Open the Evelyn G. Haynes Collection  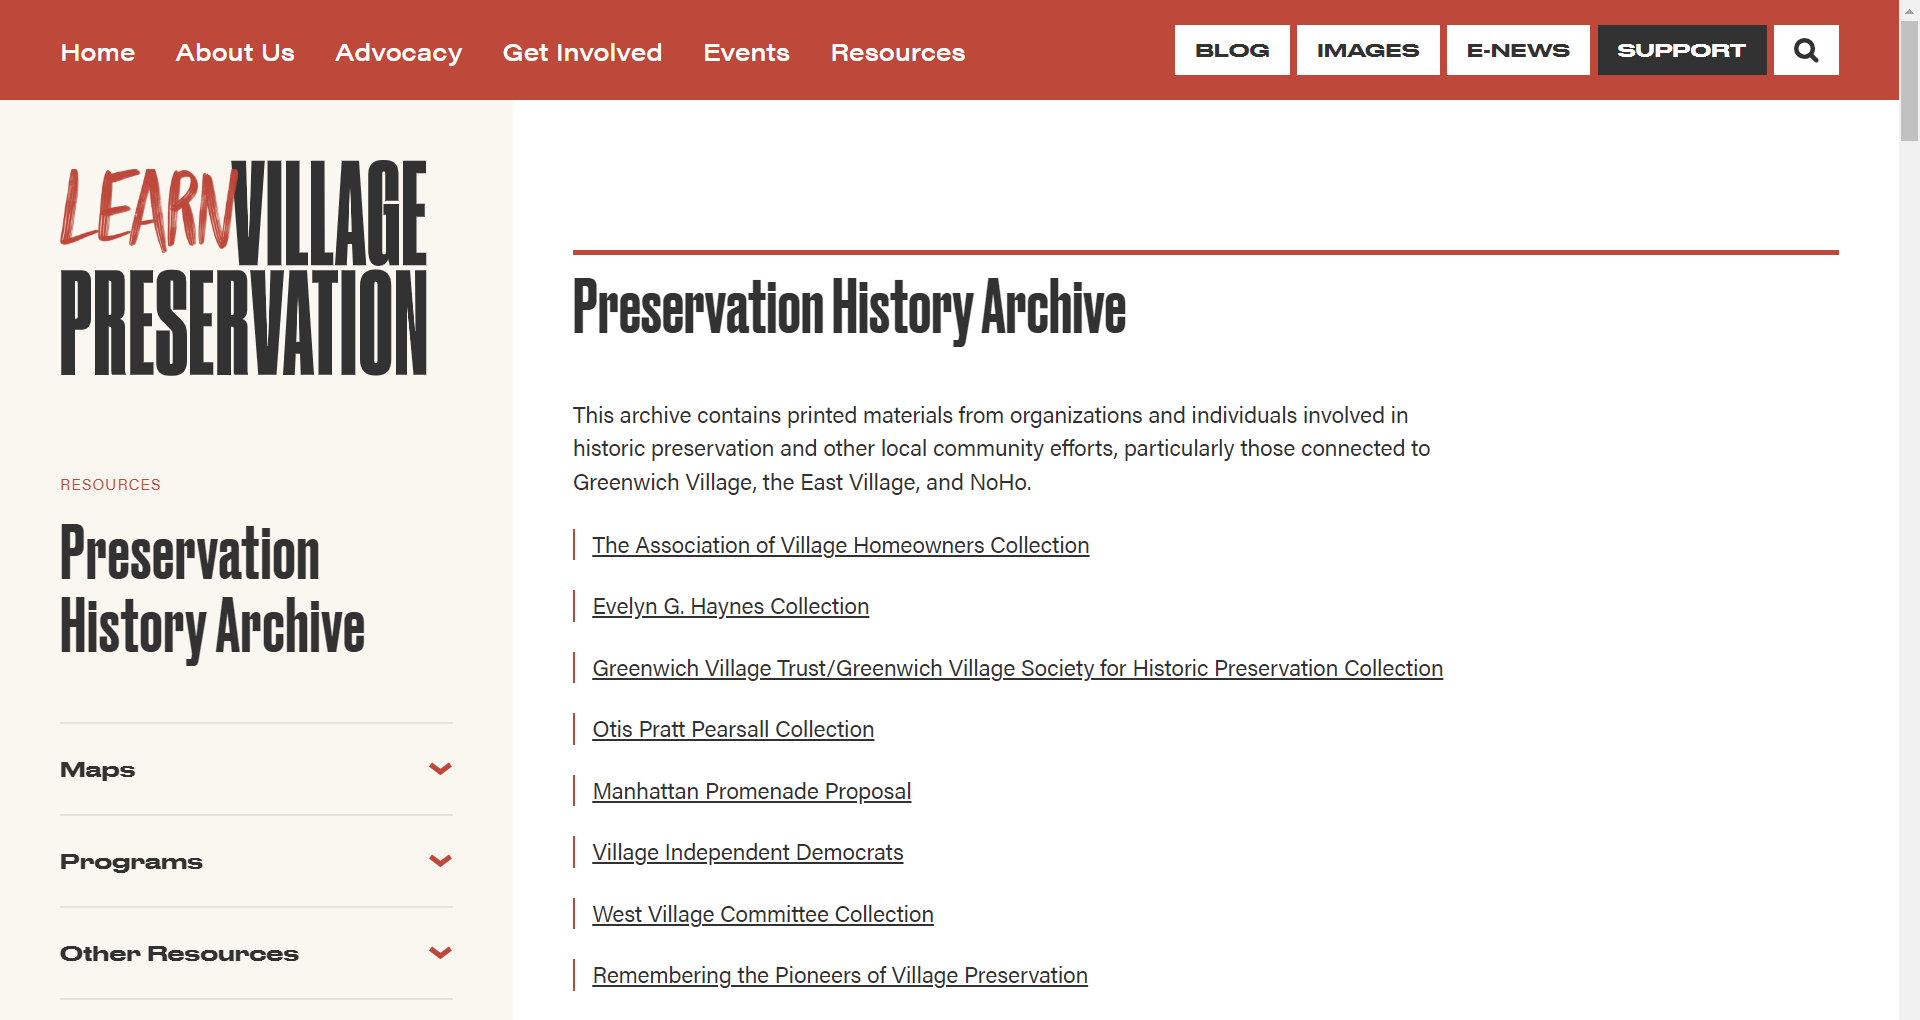(730, 607)
